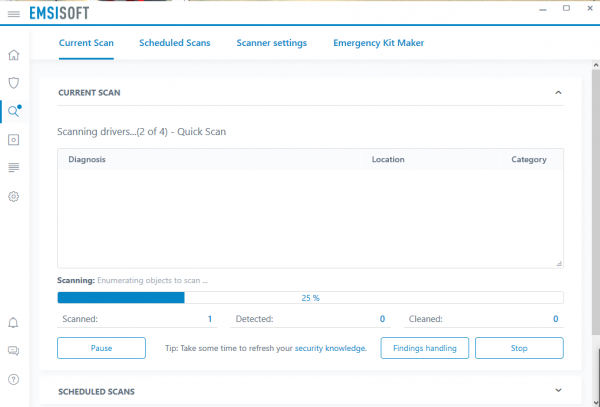Open Findings handling options
Image resolution: width=600 pixels, height=407 pixels.
(425, 348)
